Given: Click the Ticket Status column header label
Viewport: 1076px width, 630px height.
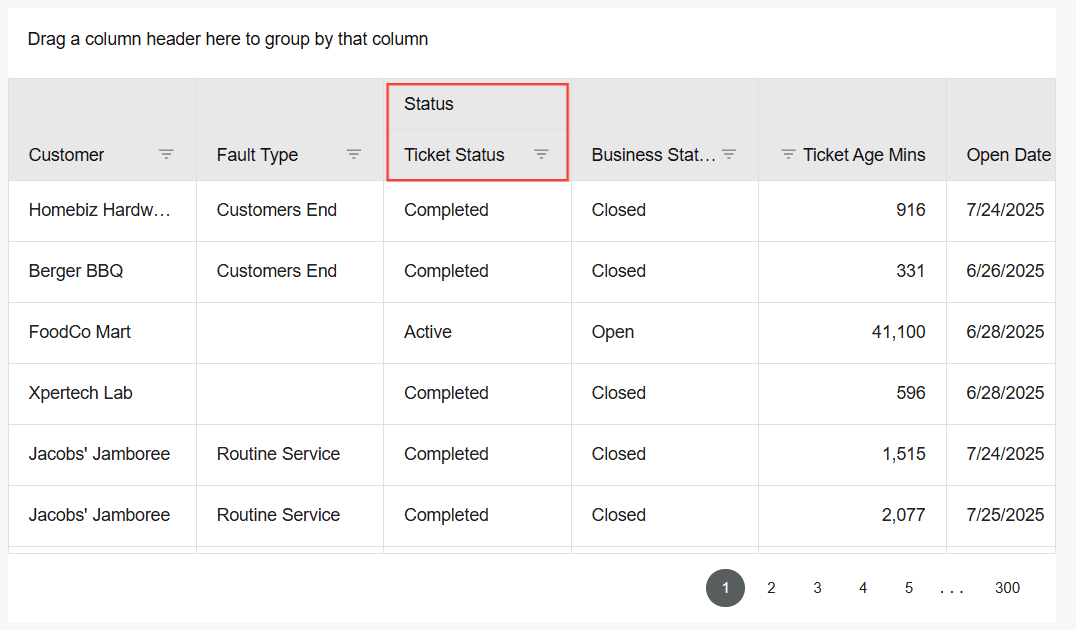Looking at the screenshot, I should (454, 155).
